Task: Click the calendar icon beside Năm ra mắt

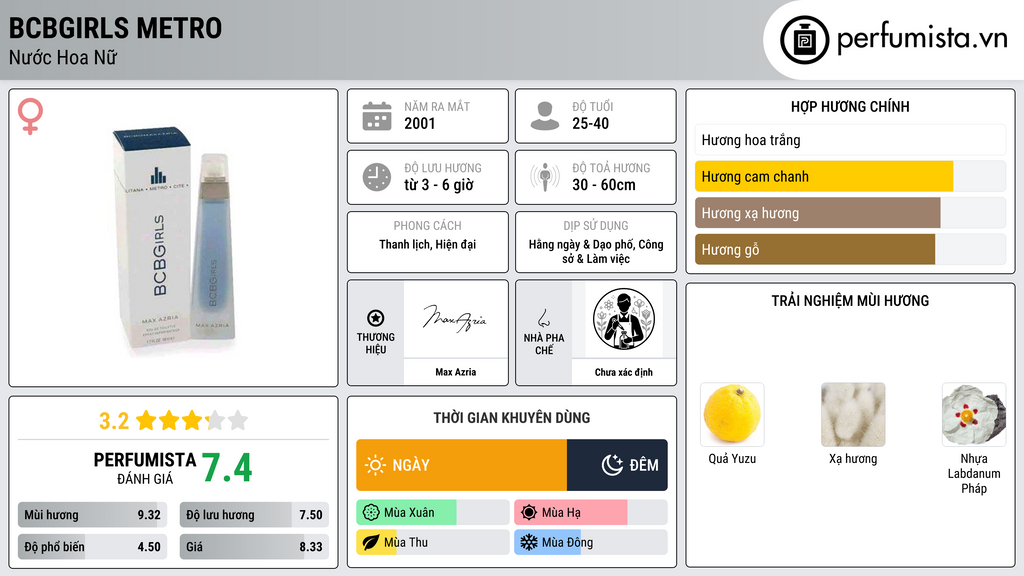Action: pos(377,116)
